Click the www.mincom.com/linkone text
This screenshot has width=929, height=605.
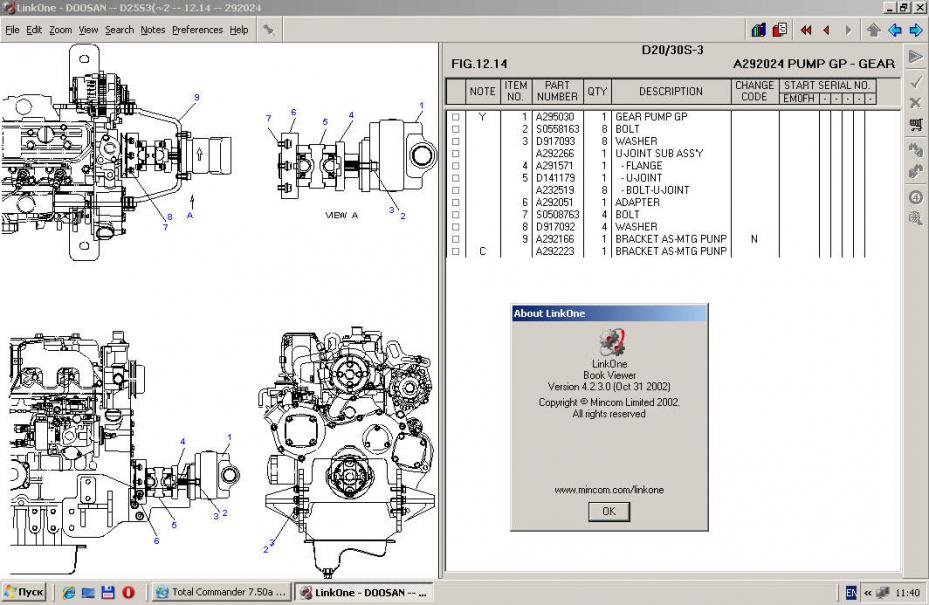coord(609,490)
